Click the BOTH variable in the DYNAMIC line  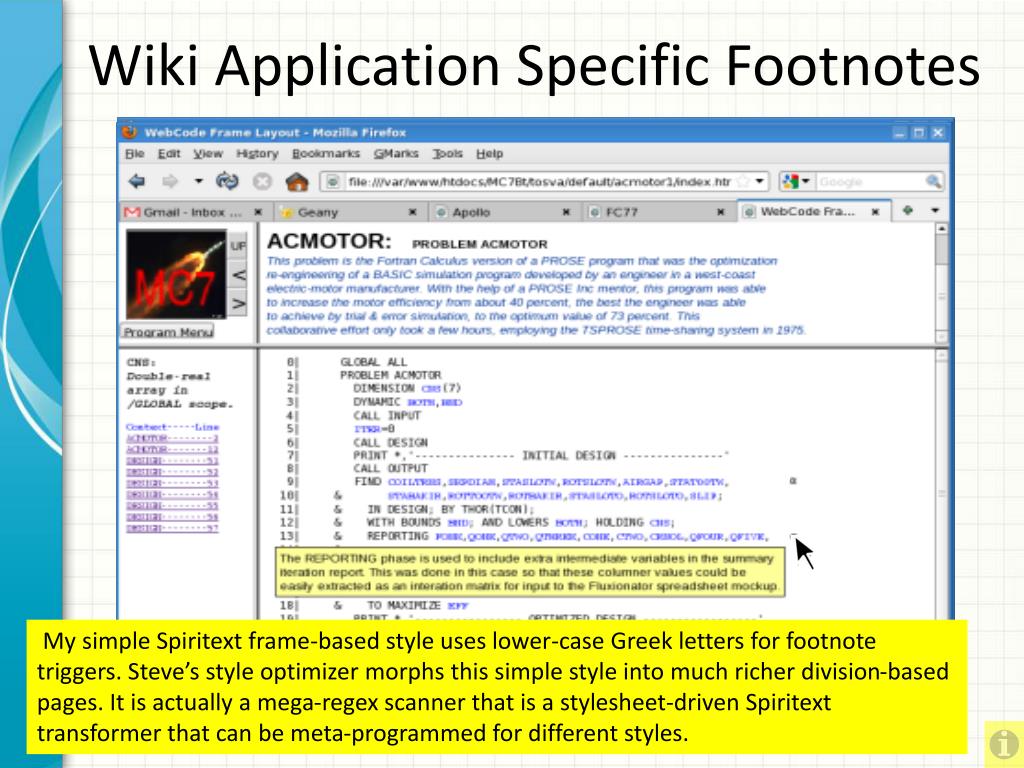(x=422, y=402)
